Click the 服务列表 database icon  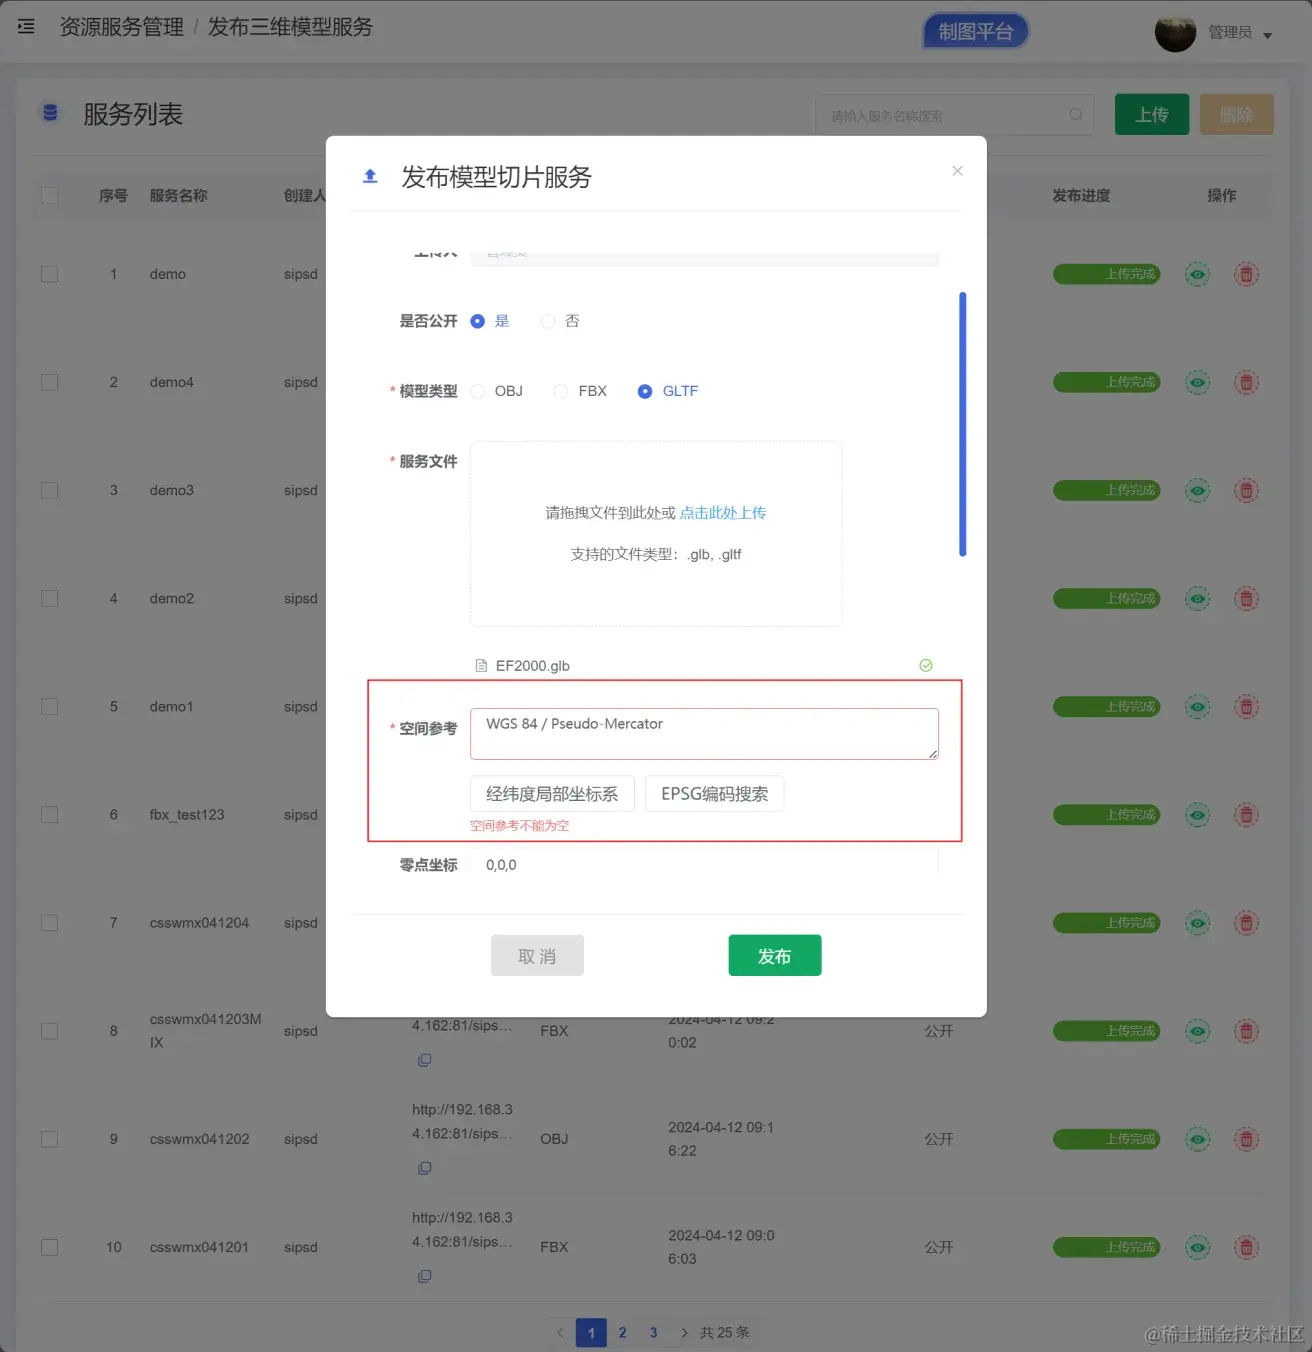[50, 113]
